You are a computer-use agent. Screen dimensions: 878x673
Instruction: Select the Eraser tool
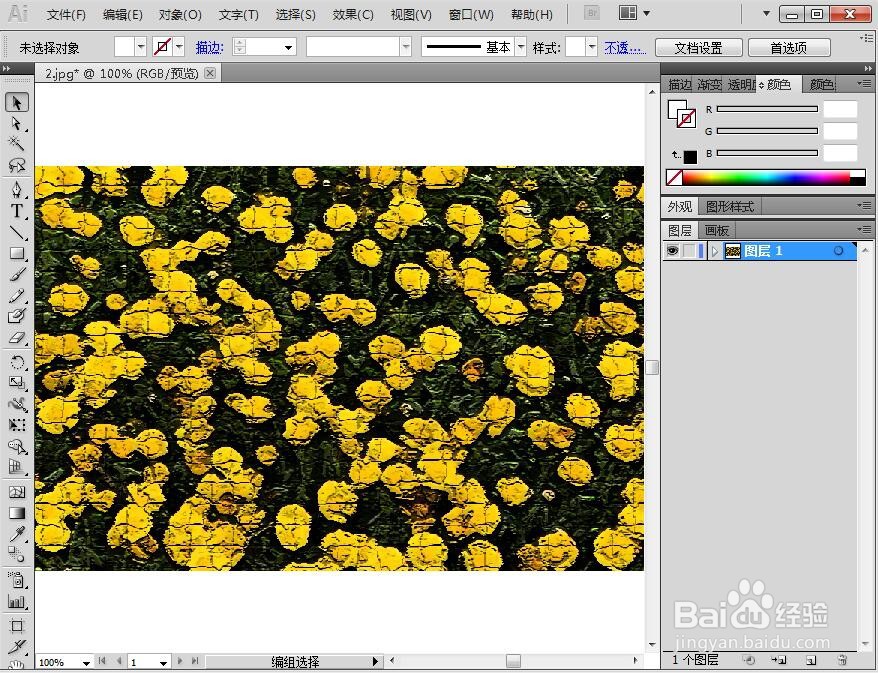17,338
